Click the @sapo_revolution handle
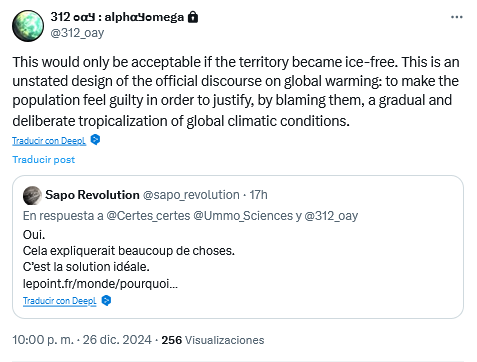 coord(191,195)
